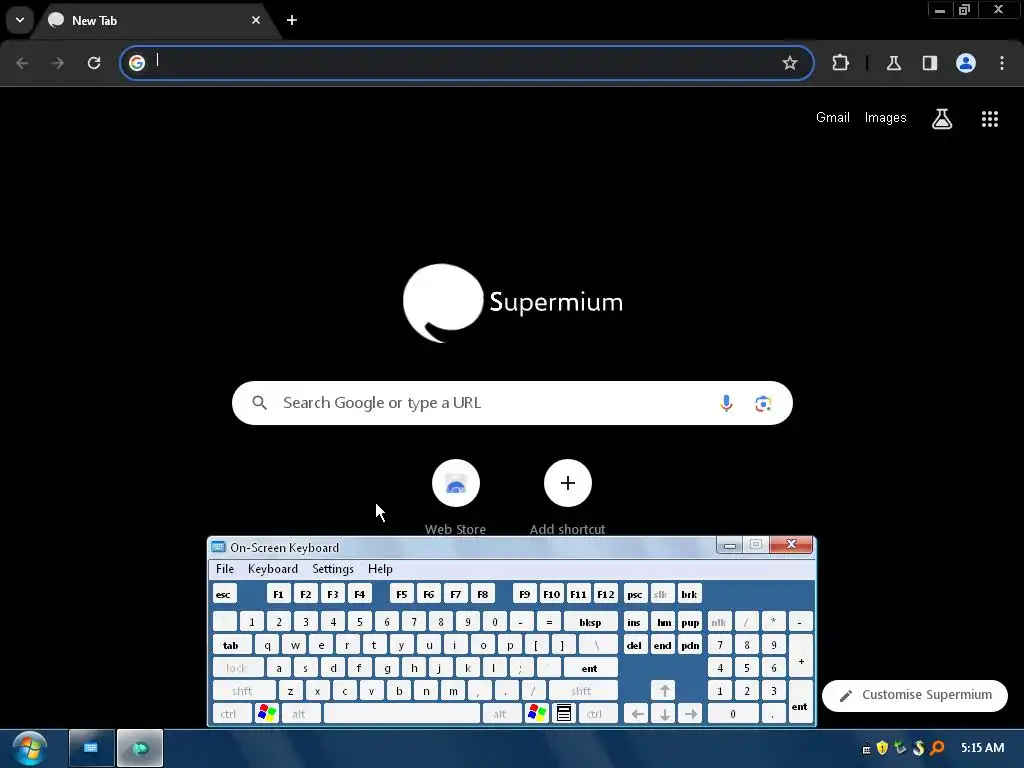Click the browser address bar
Screen dimensions: 1024x768
pos(466,63)
